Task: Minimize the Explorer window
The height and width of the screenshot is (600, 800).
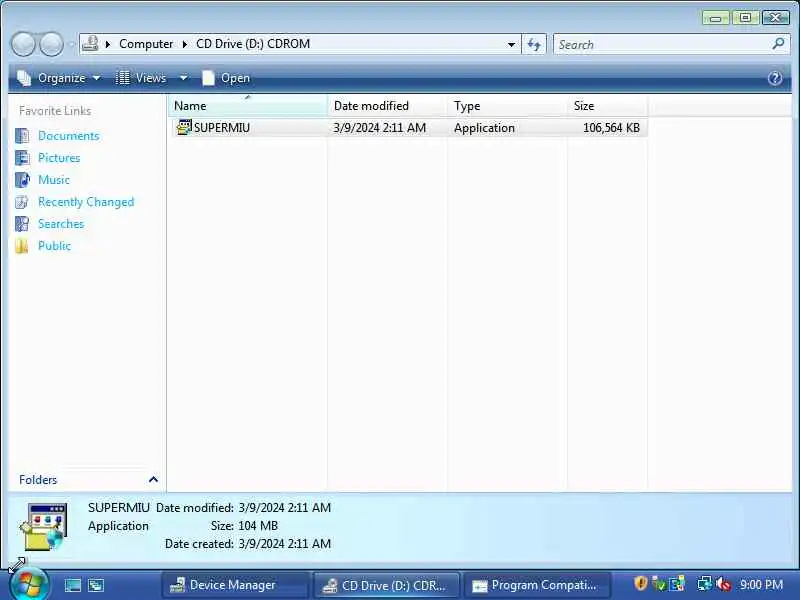Action: coord(715,18)
